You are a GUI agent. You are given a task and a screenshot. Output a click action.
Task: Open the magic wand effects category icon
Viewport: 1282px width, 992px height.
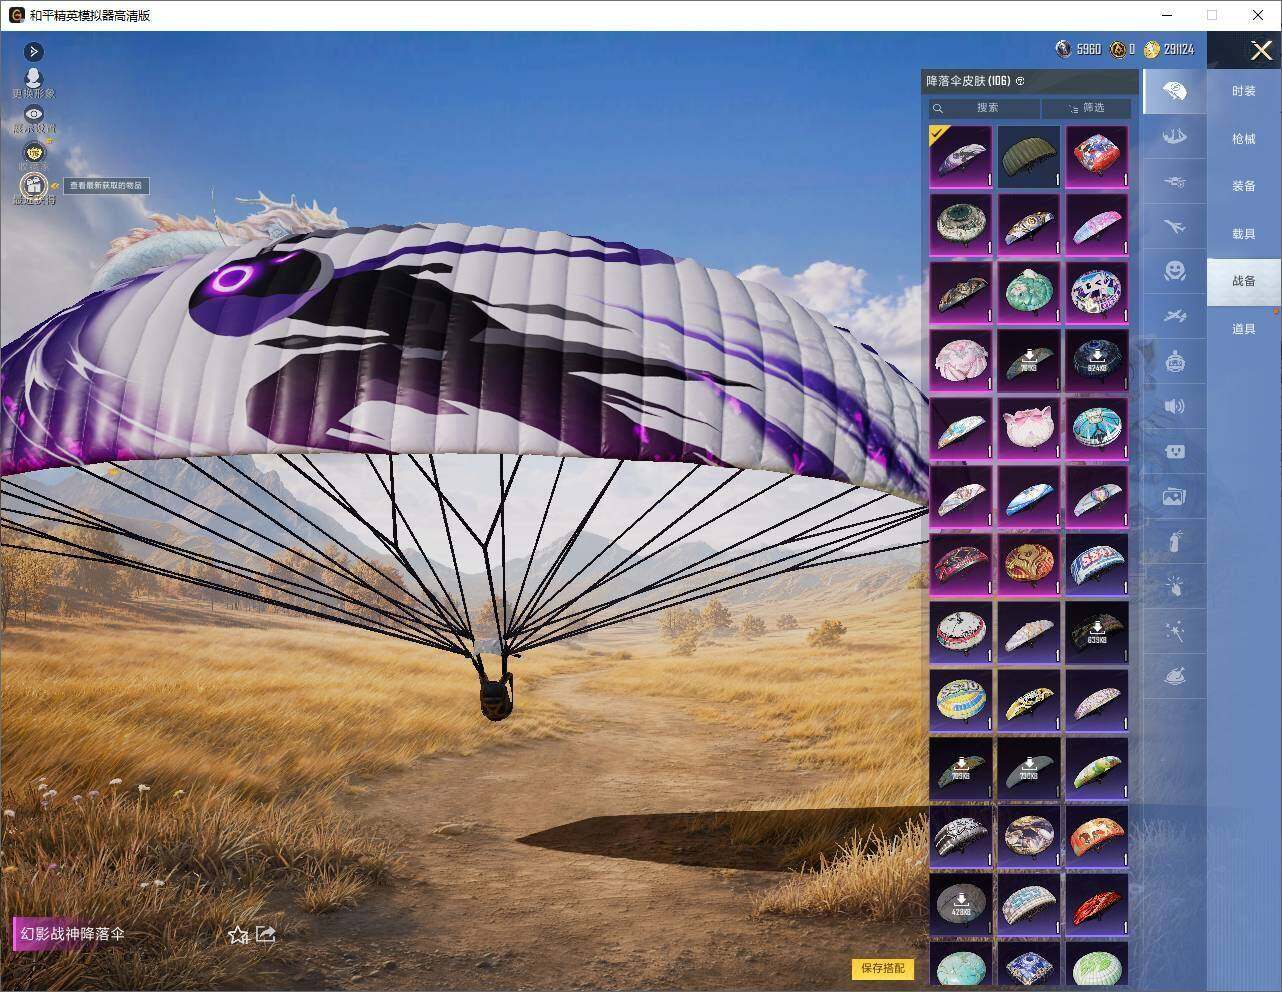coord(1175,631)
